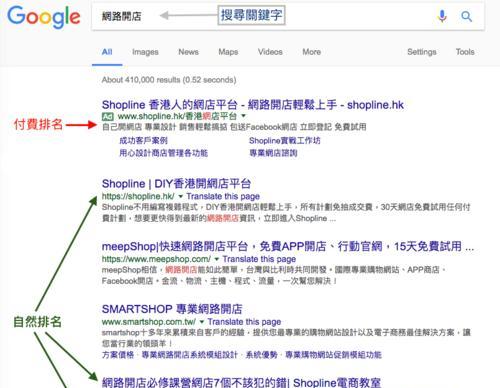
Task: Open the 專業網店諮詢 sitelink
Action: coord(273,153)
